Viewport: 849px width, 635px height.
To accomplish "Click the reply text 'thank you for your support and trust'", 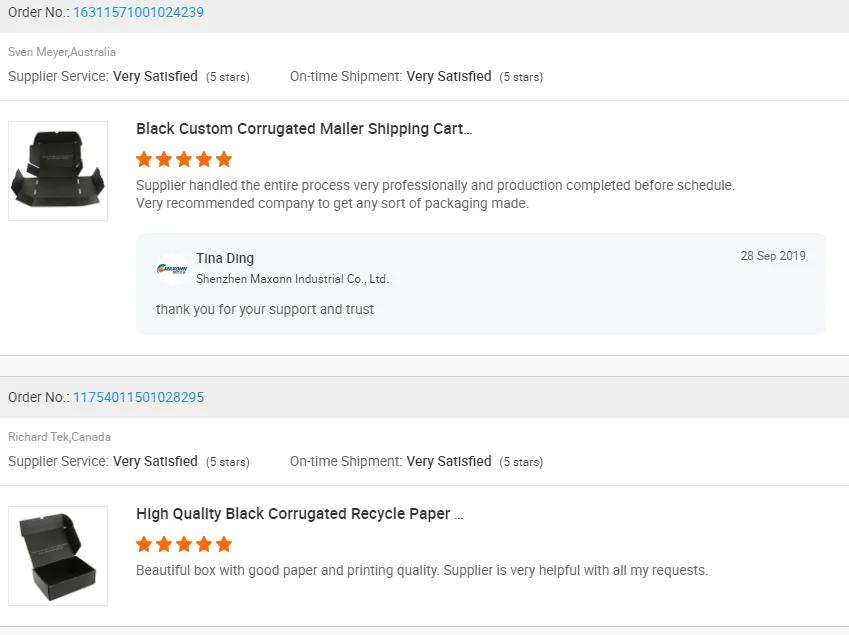I will (265, 309).
